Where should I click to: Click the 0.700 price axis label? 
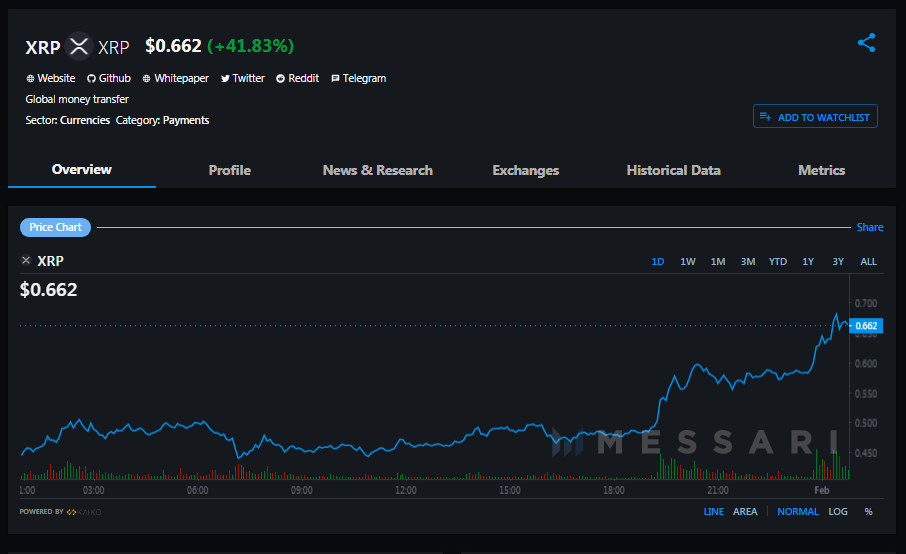coord(866,303)
